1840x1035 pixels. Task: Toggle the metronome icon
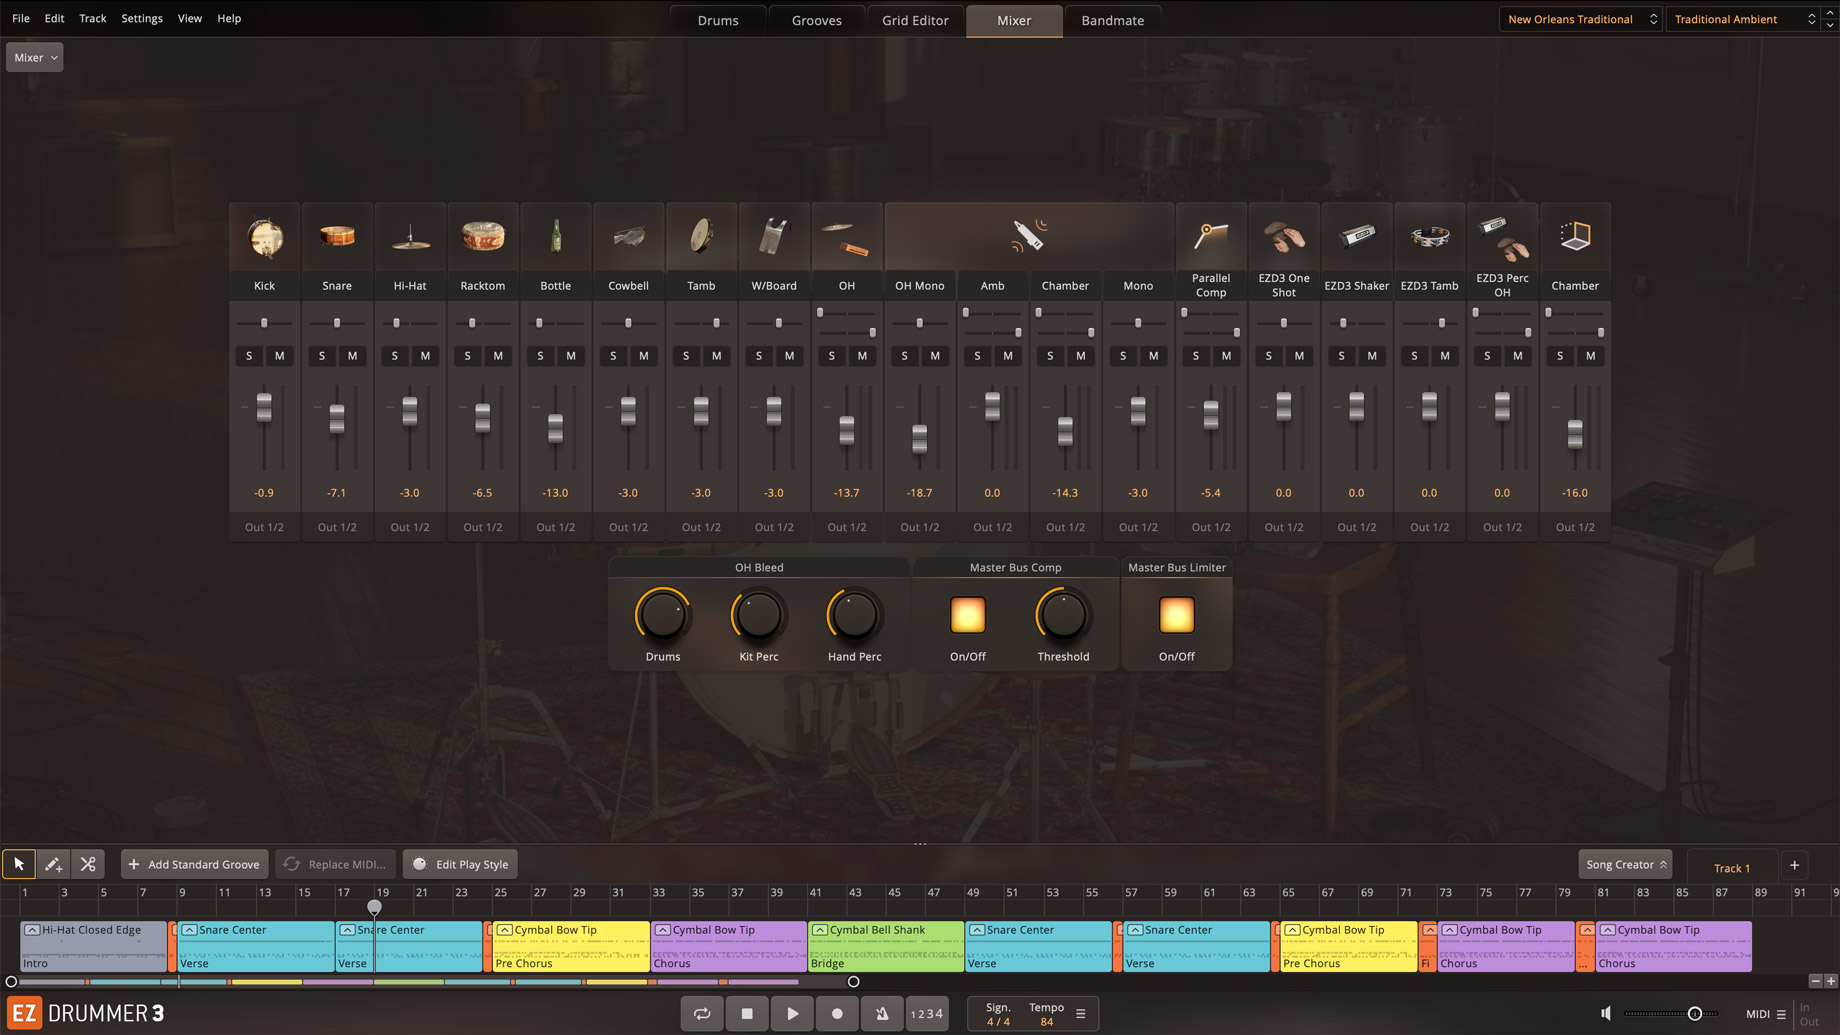coord(882,1013)
